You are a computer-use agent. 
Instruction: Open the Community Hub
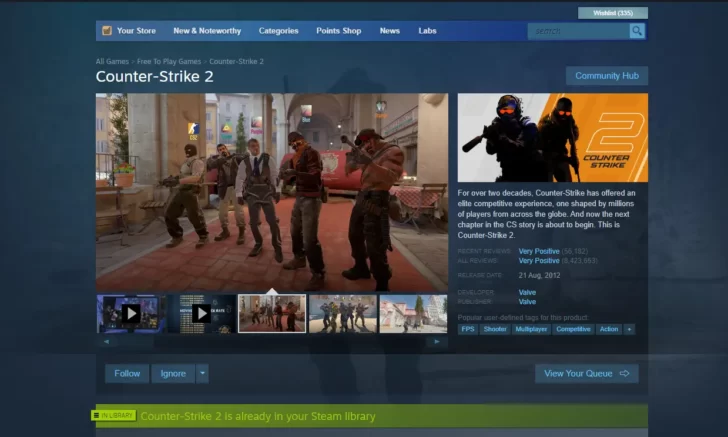(x=607, y=76)
